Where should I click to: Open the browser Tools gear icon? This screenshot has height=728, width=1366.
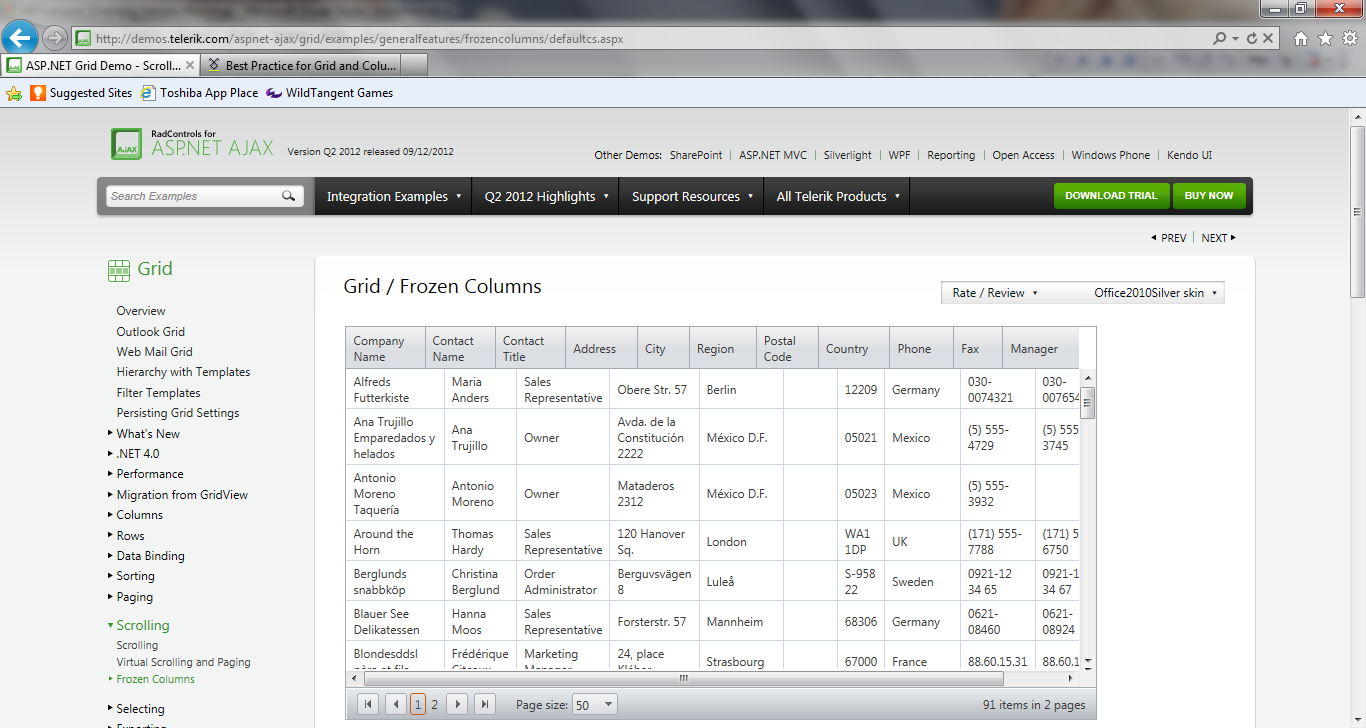pos(1349,39)
